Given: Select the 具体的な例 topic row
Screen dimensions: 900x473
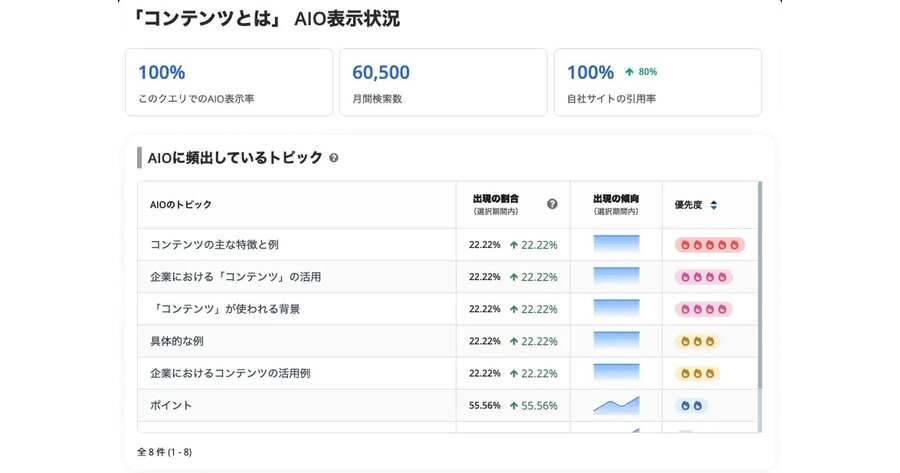Looking at the screenshot, I should coord(177,341).
